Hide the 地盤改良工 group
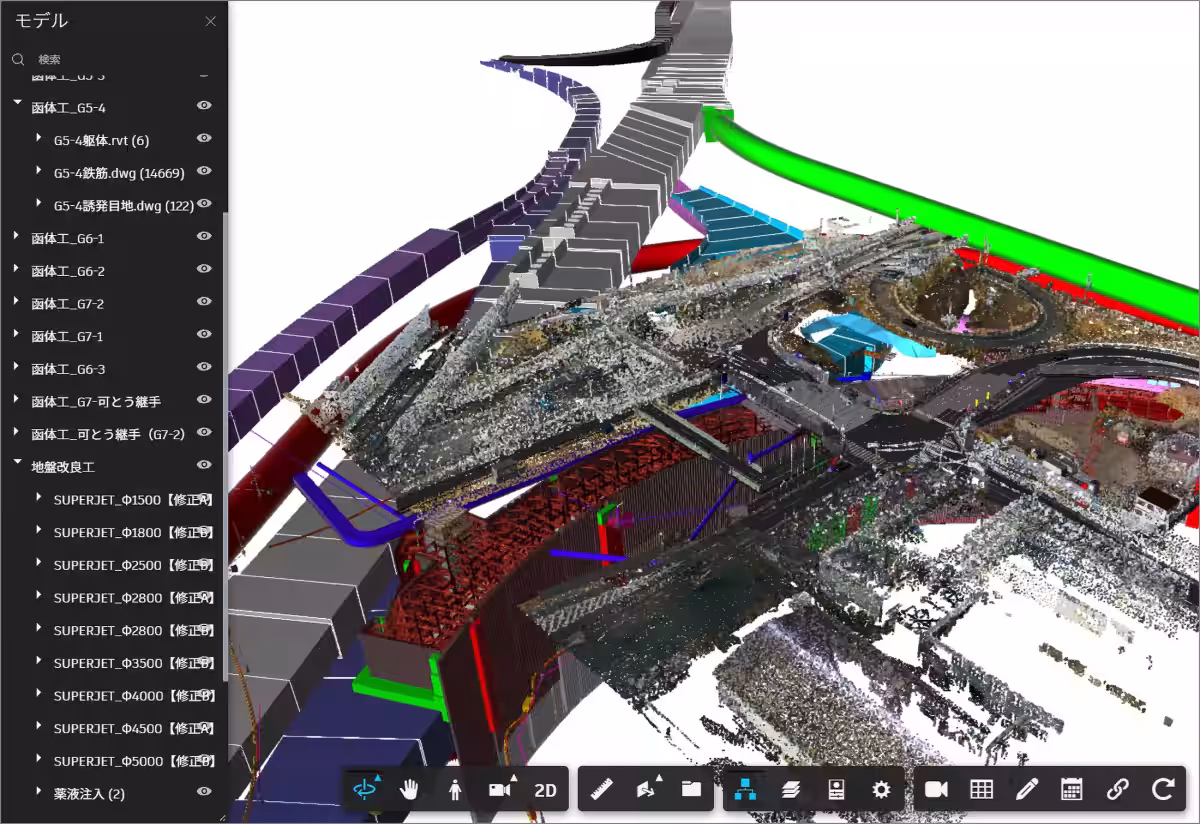 click(x=204, y=465)
